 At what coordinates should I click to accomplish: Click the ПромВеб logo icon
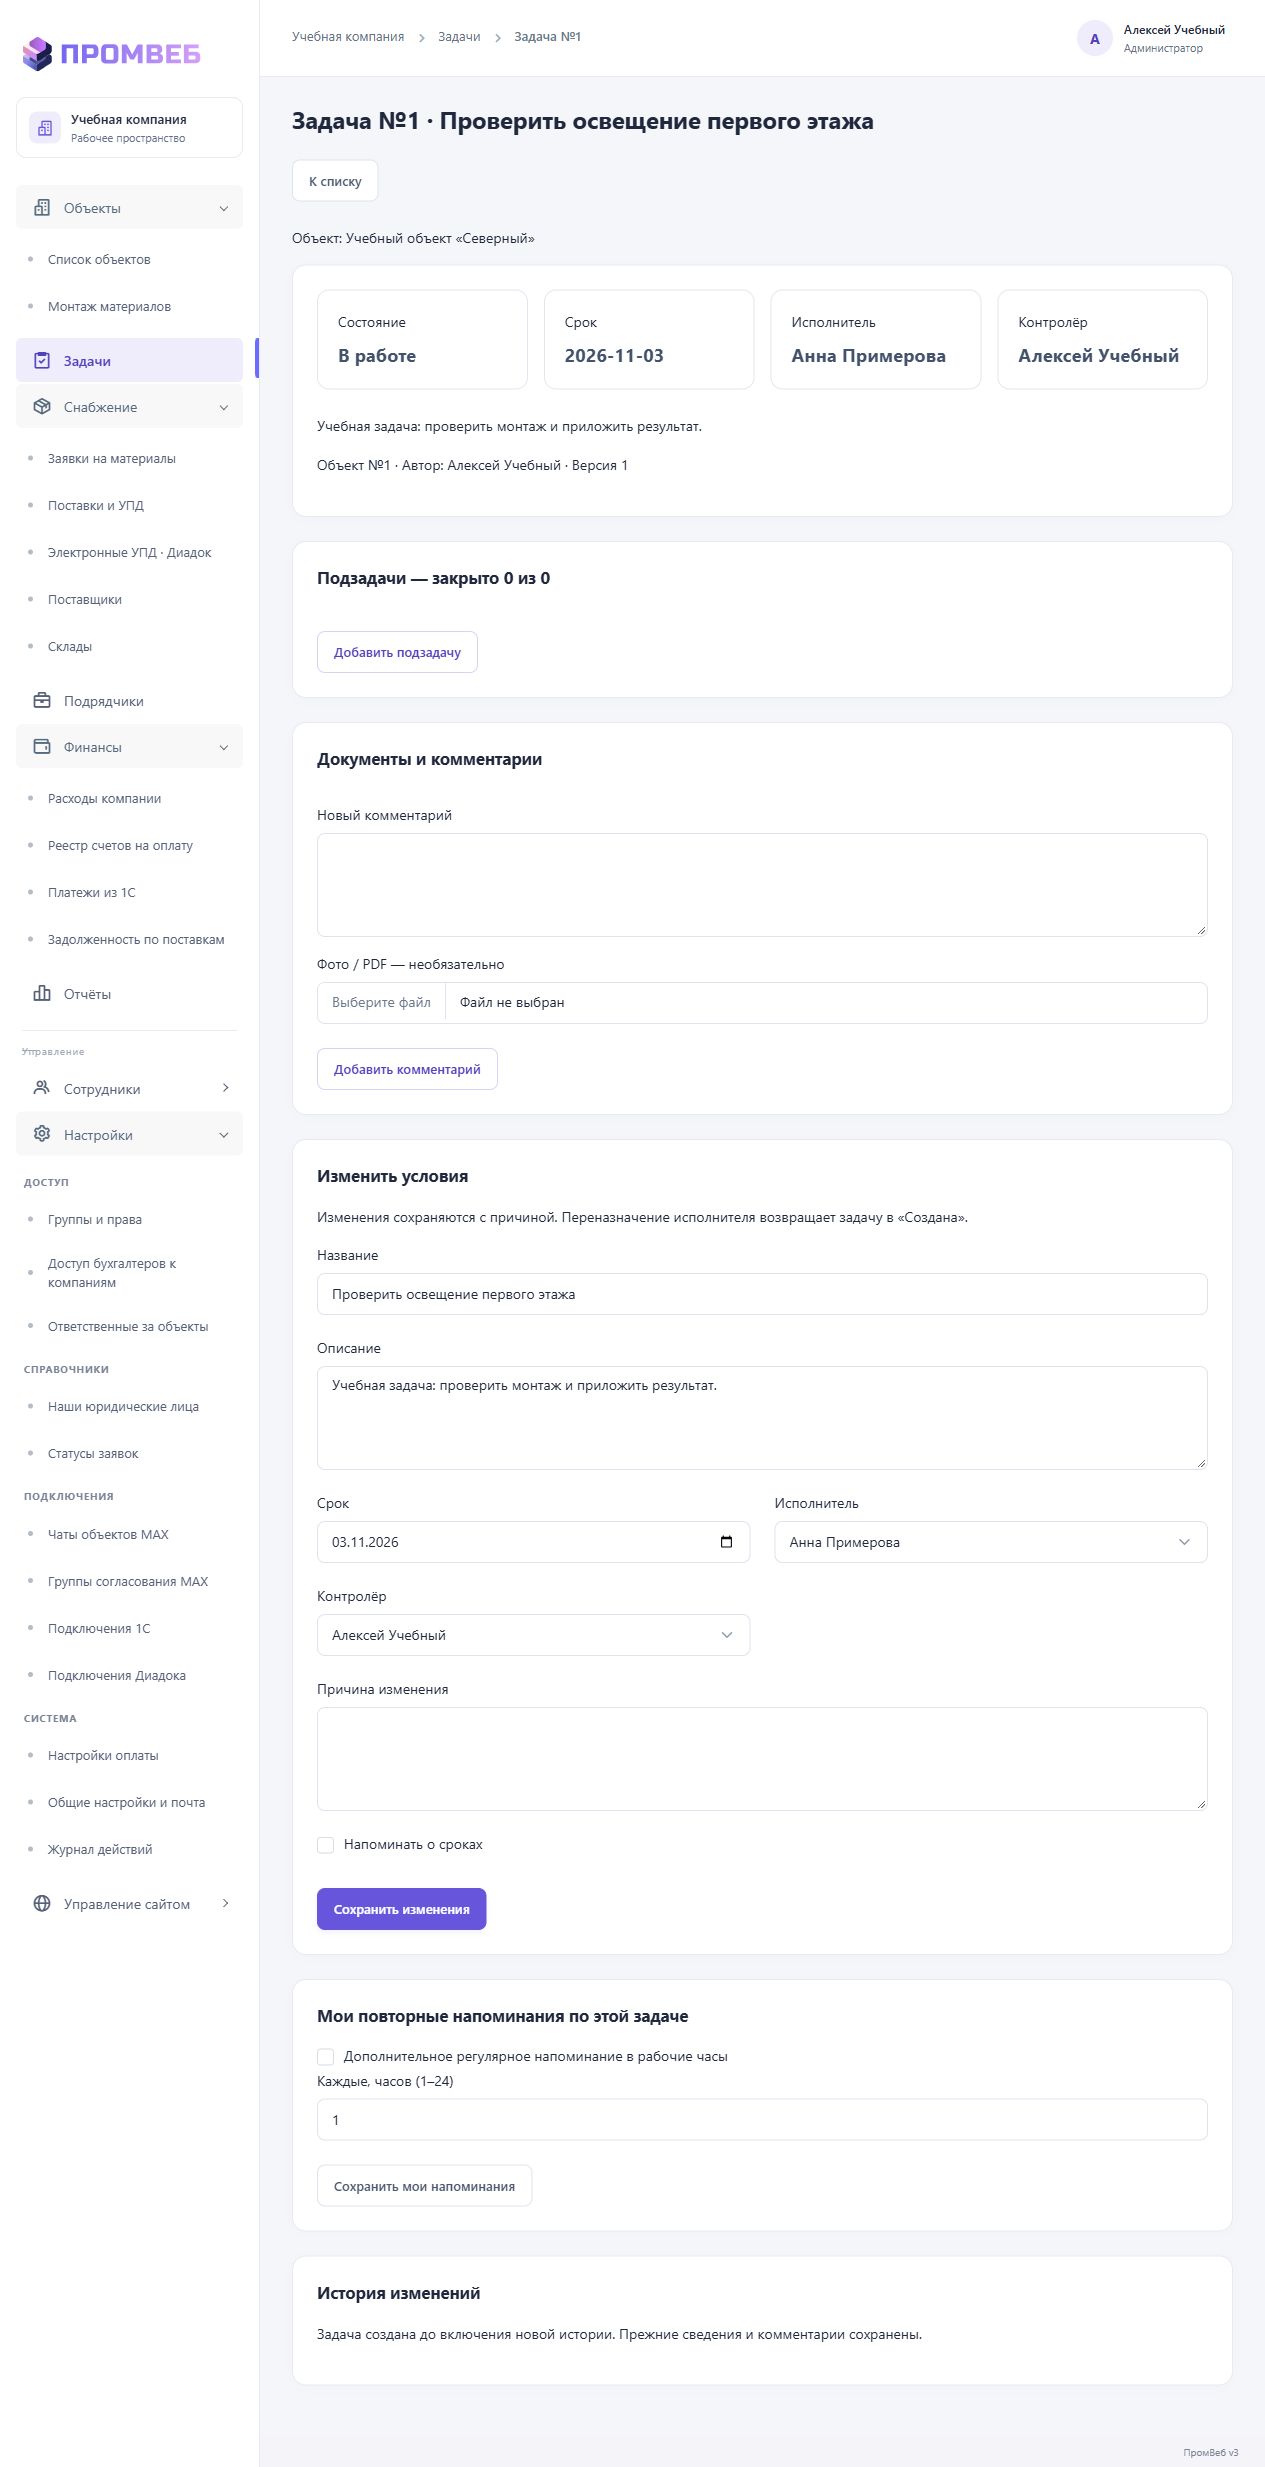tap(37, 54)
